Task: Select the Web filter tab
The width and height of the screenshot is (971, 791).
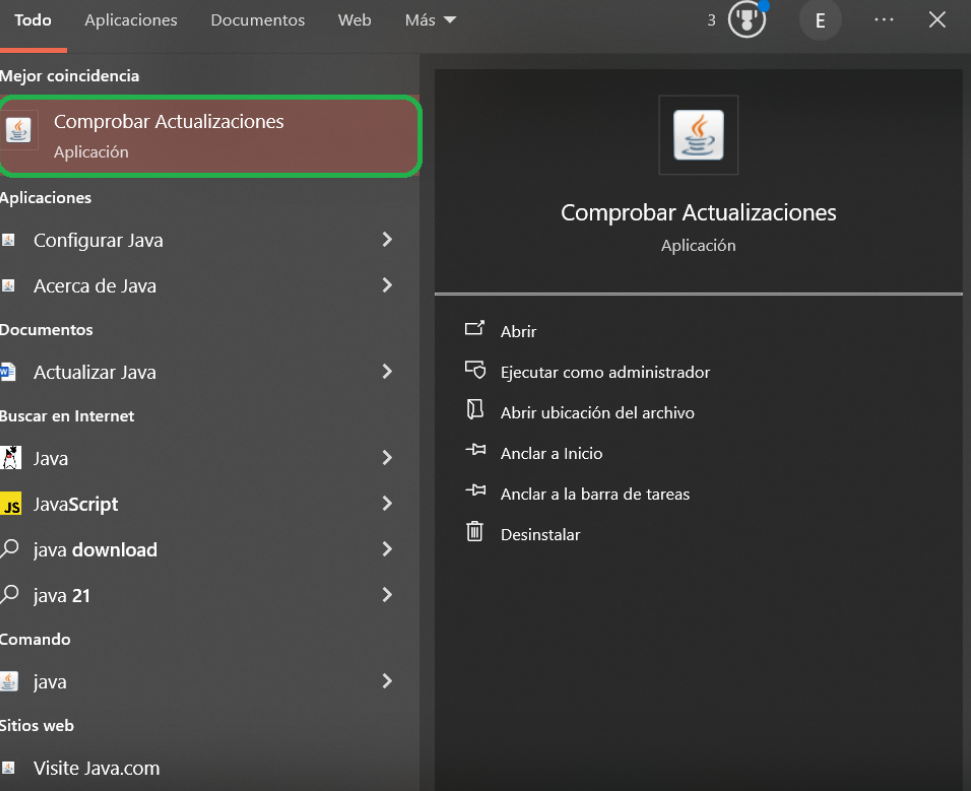Action: (x=354, y=20)
